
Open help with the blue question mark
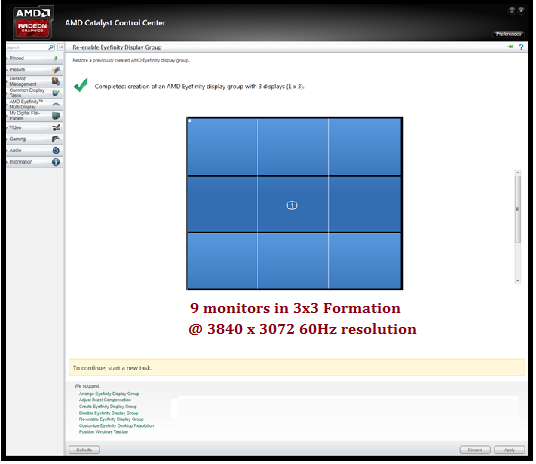[521, 47]
